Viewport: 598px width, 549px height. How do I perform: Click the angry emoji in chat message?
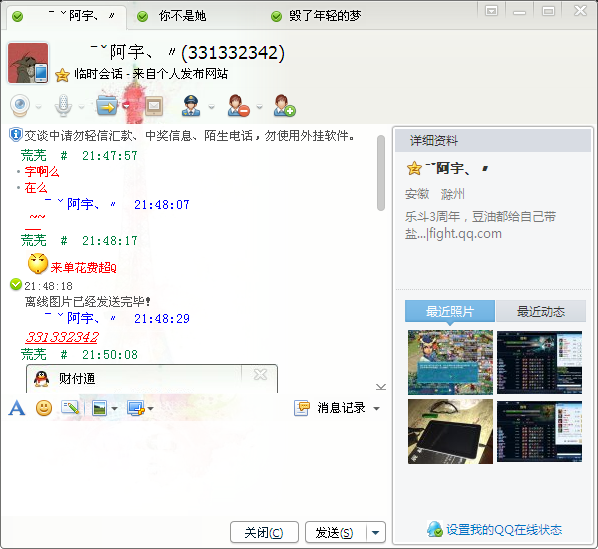pos(38,263)
